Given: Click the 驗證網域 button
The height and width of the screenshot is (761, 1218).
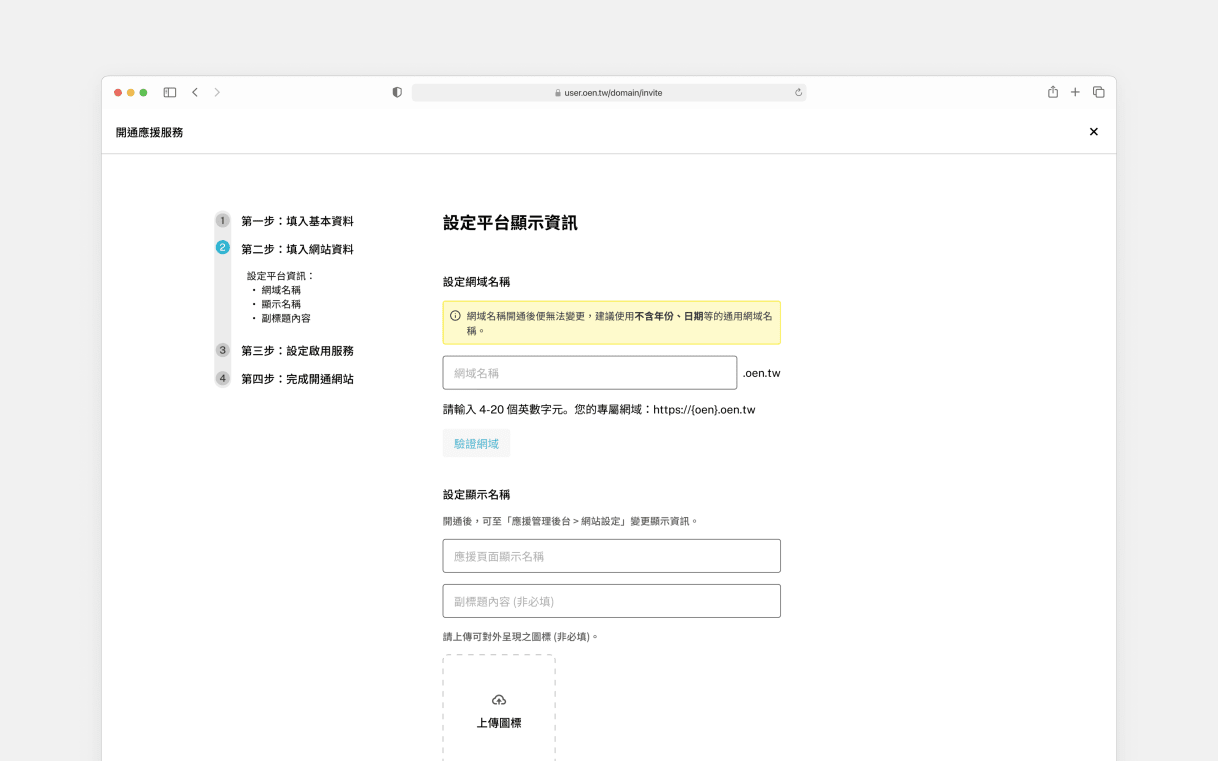Looking at the screenshot, I should click(476, 444).
